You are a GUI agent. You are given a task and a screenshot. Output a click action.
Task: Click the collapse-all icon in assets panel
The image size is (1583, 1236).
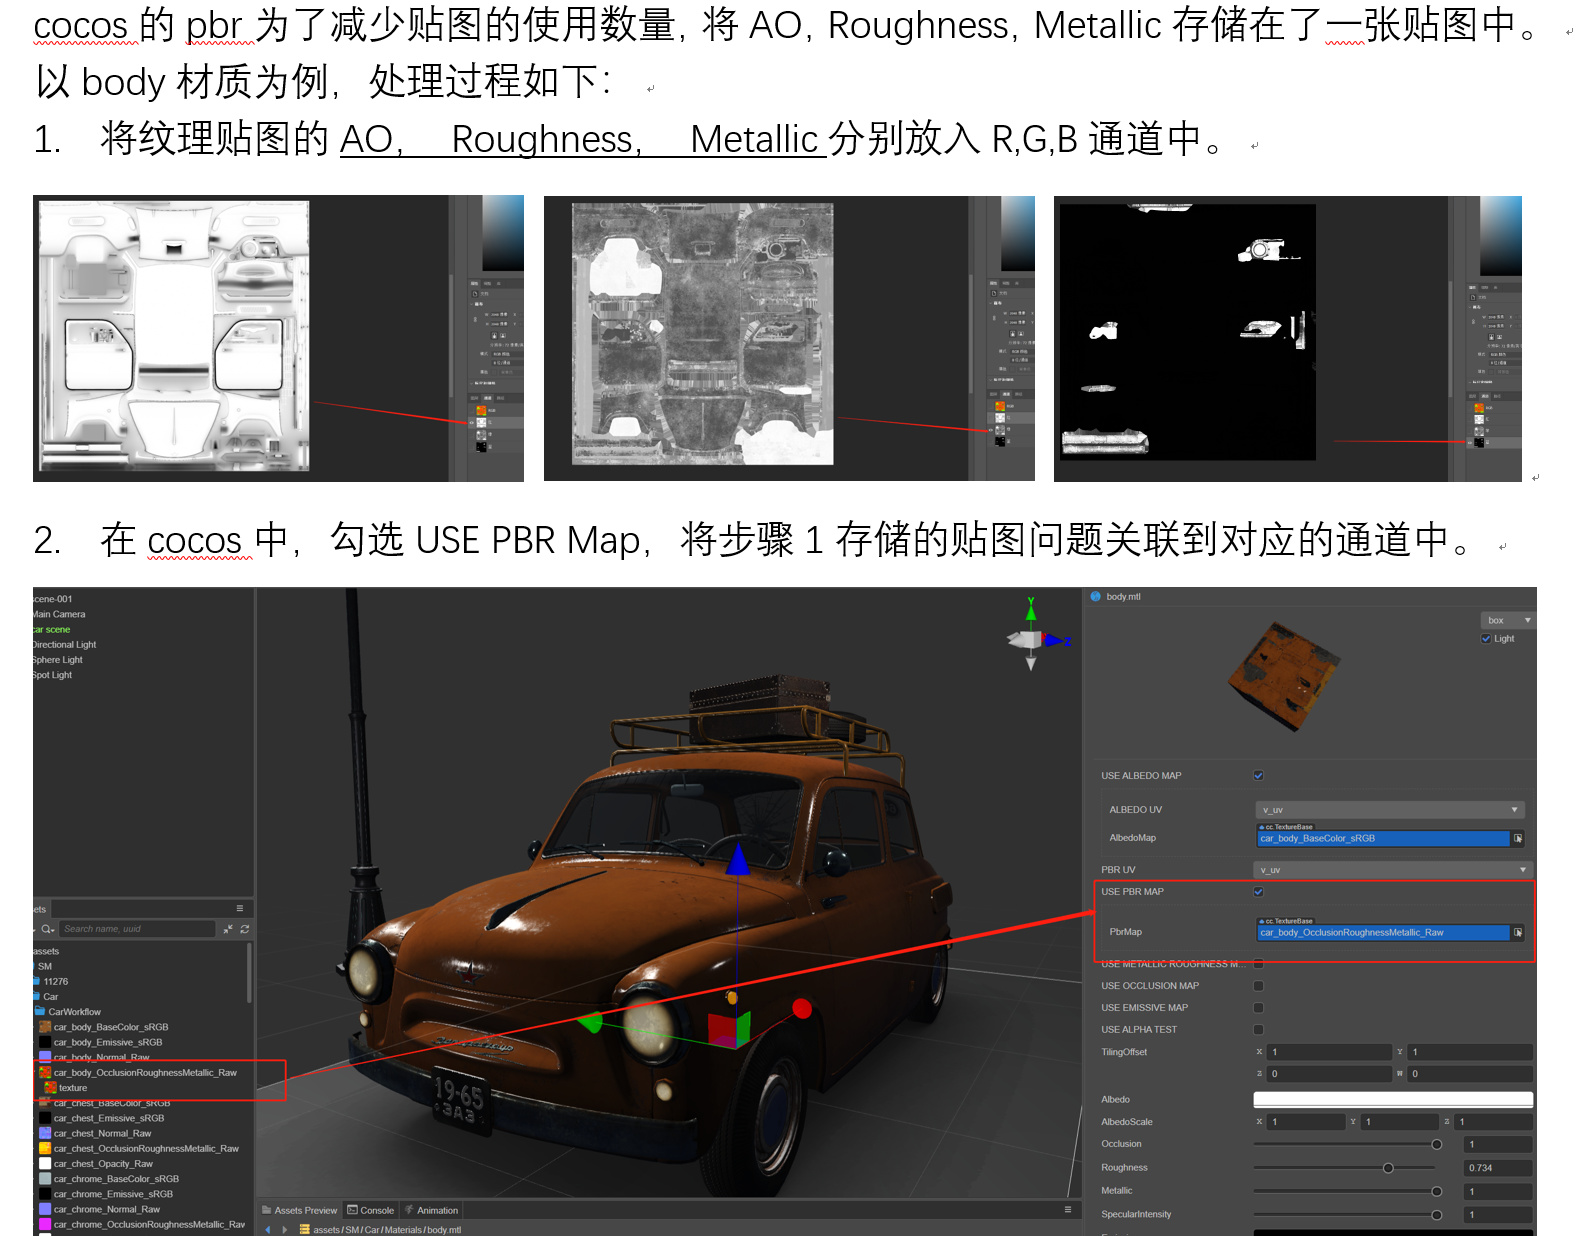[228, 929]
